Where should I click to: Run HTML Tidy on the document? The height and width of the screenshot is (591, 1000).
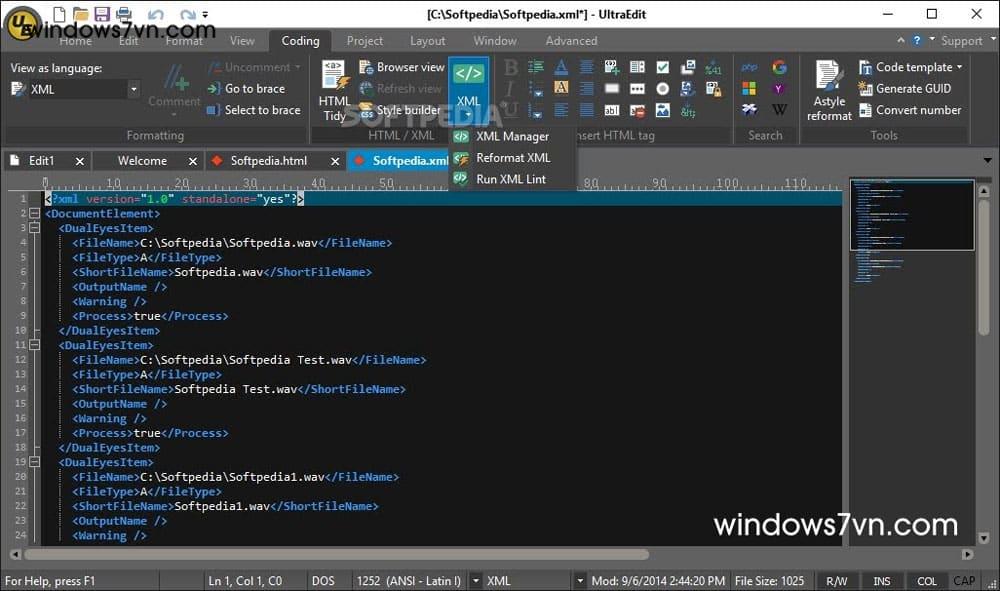(334, 91)
